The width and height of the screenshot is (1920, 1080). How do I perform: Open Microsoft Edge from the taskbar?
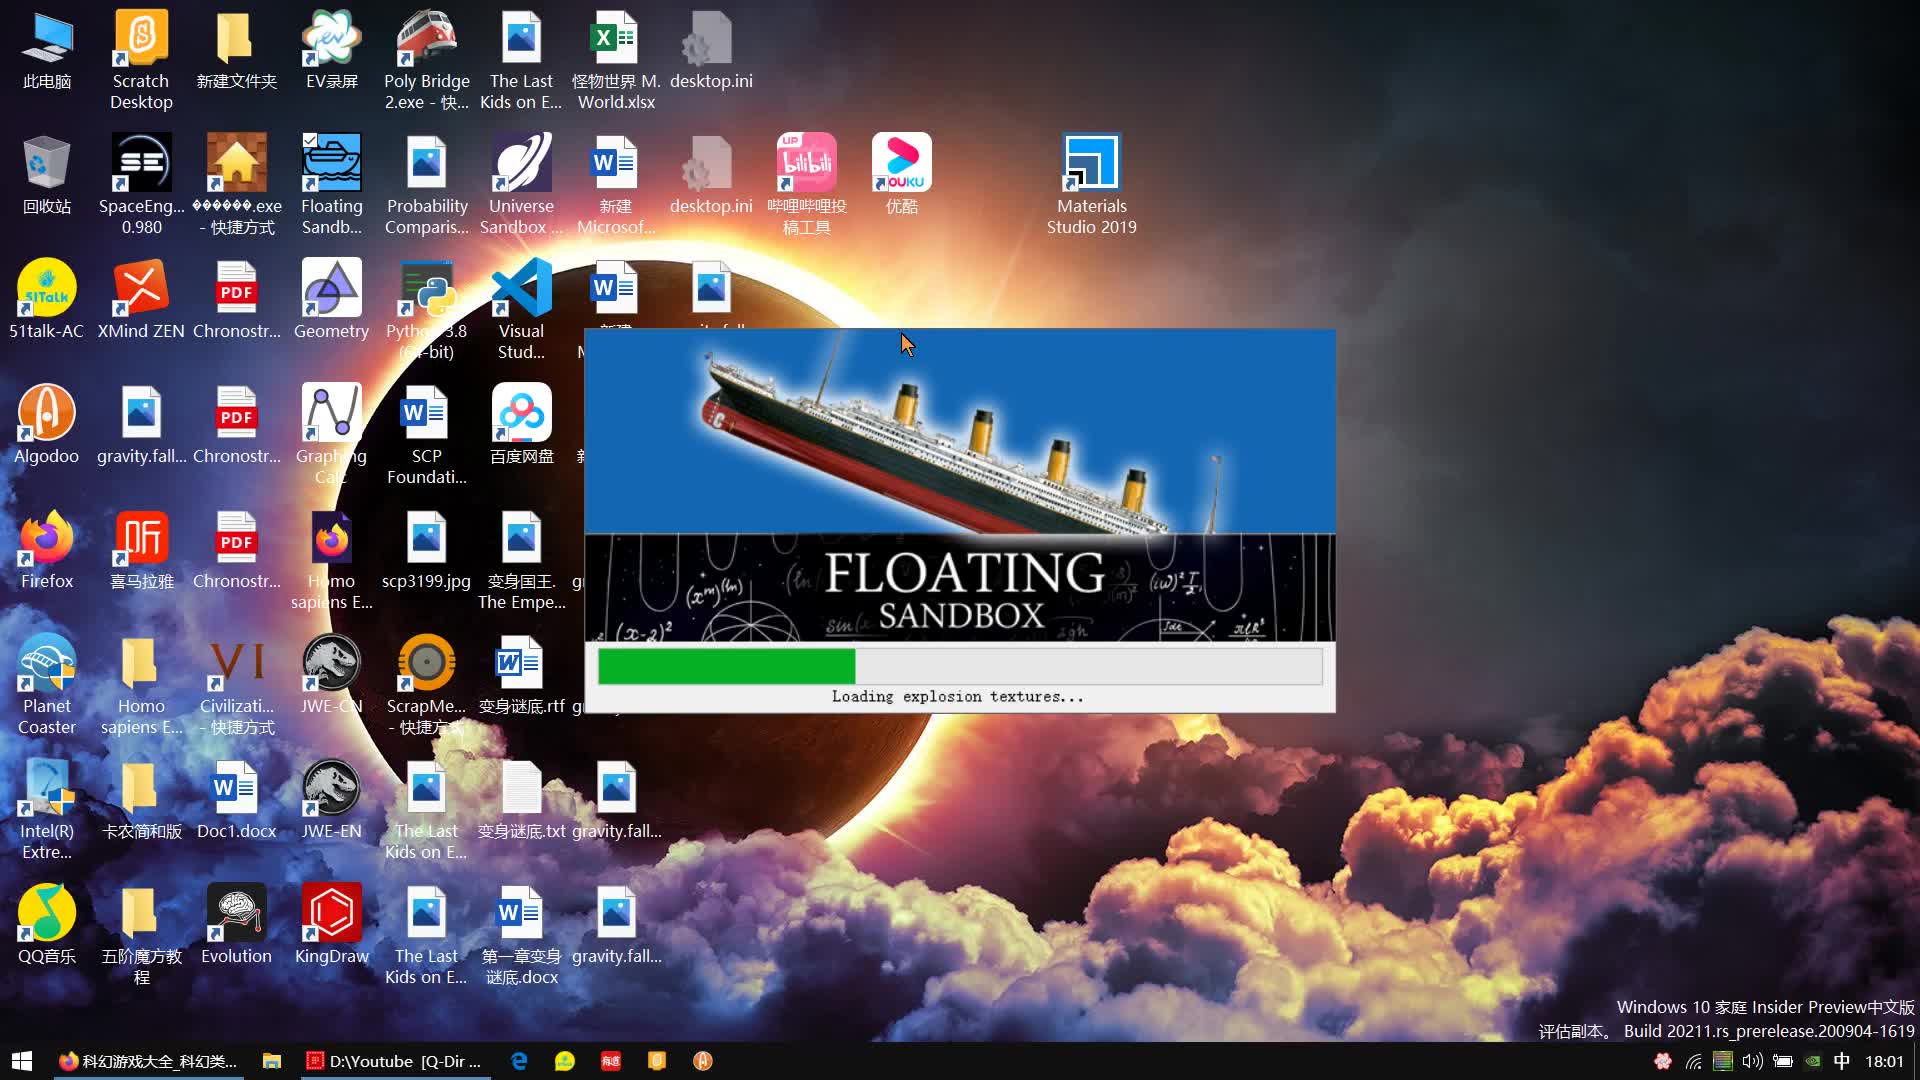pyautogui.click(x=519, y=1061)
